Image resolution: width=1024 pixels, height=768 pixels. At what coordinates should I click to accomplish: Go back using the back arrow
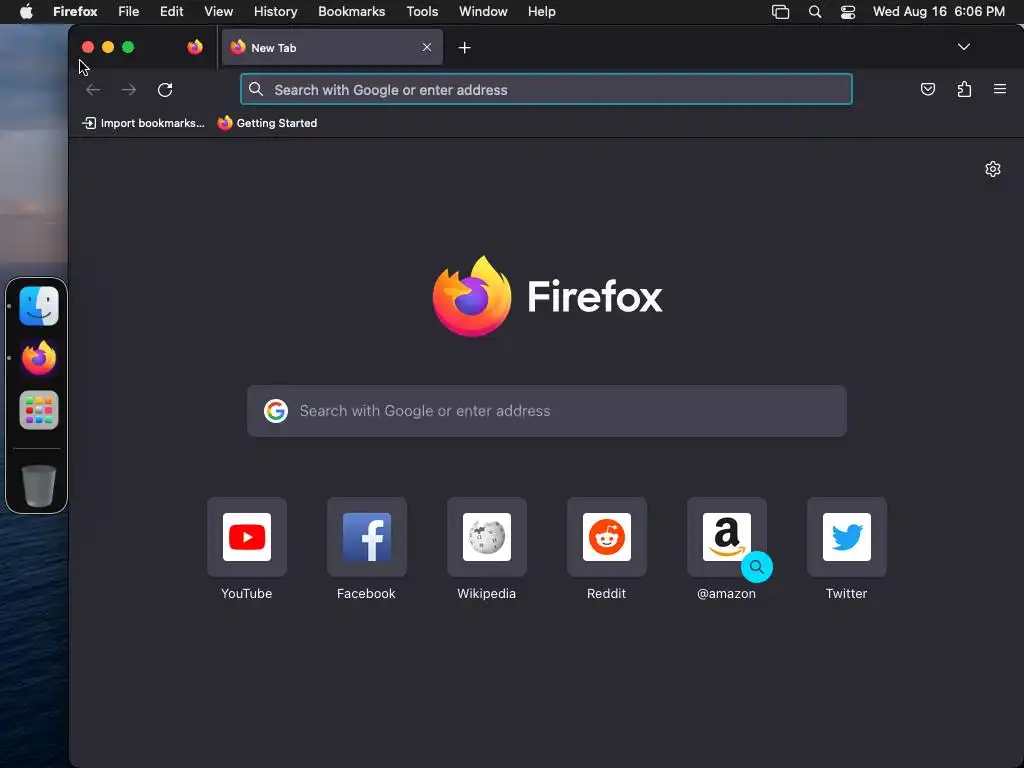pyautogui.click(x=93, y=89)
